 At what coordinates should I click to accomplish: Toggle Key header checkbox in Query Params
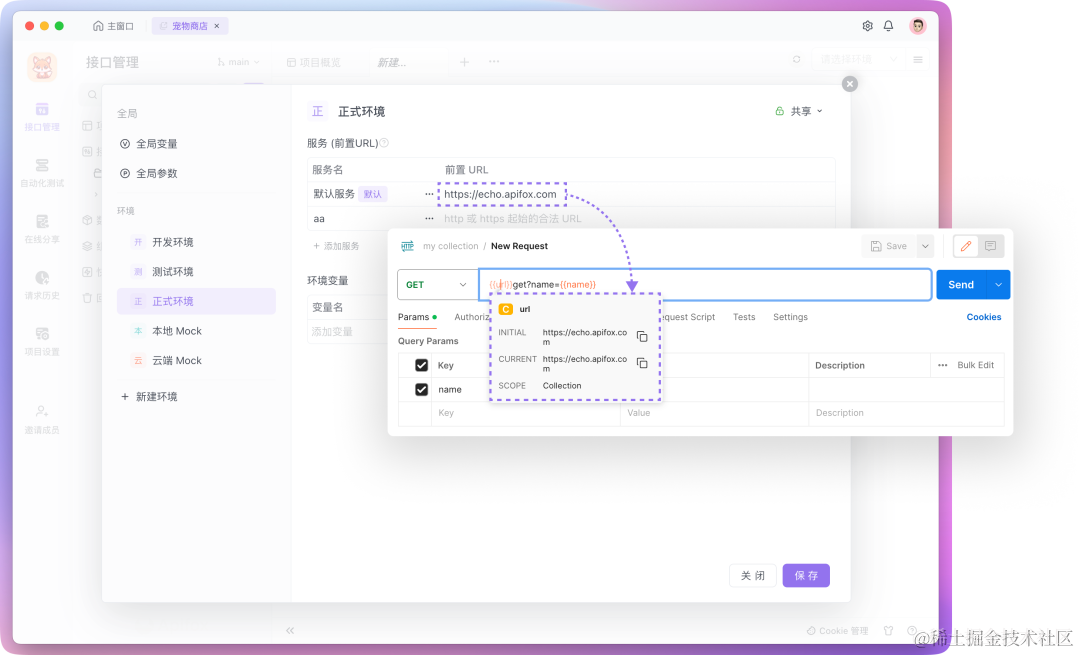click(422, 365)
